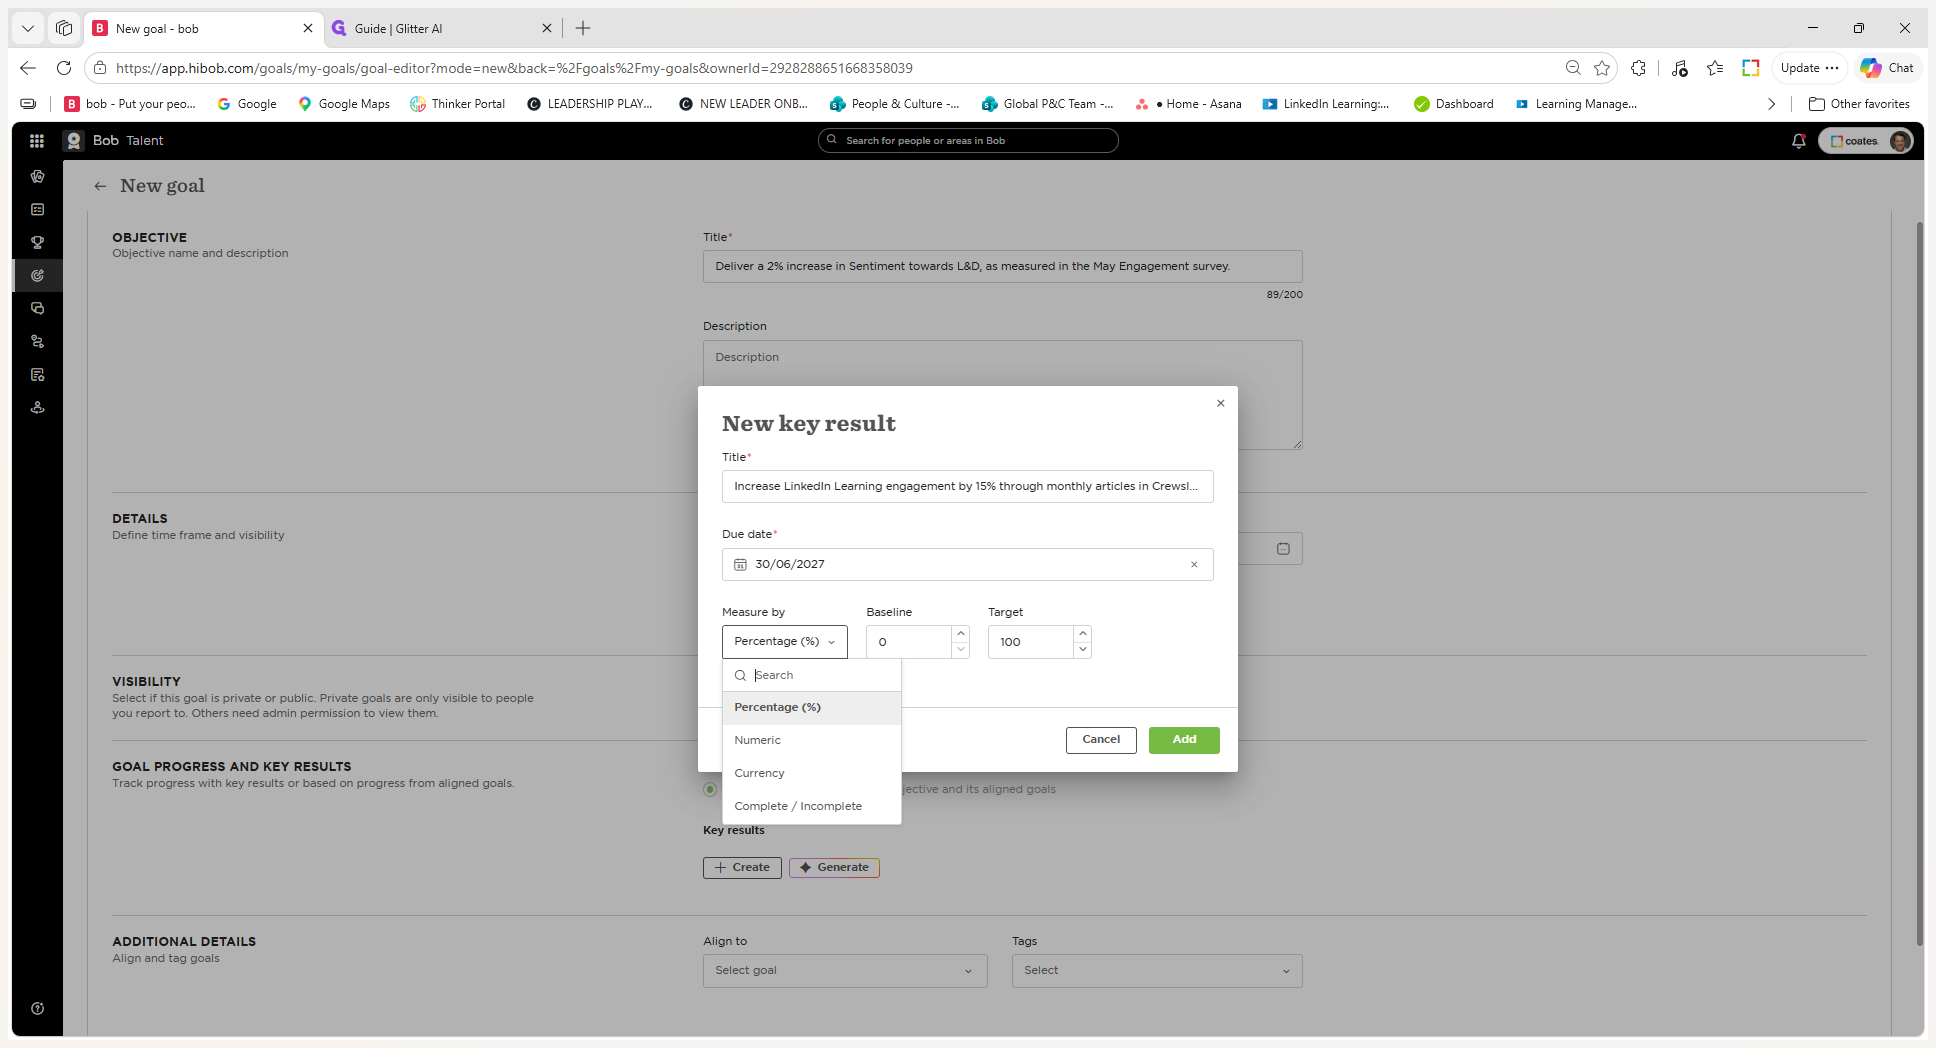
Task: Open the notifications bell
Action: [1799, 141]
